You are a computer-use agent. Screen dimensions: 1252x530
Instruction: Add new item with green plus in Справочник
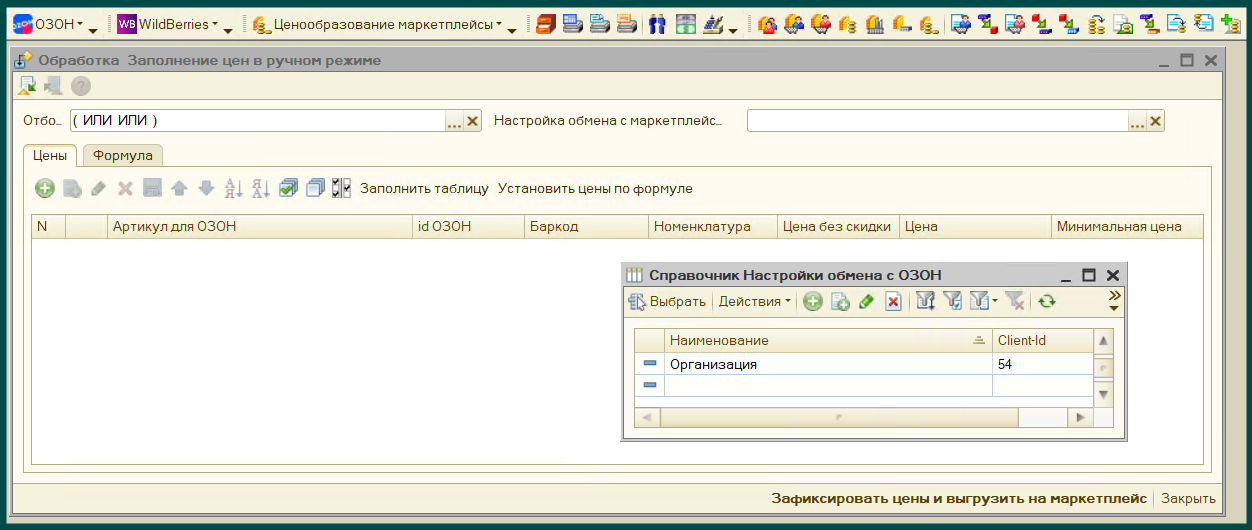[813, 301]
